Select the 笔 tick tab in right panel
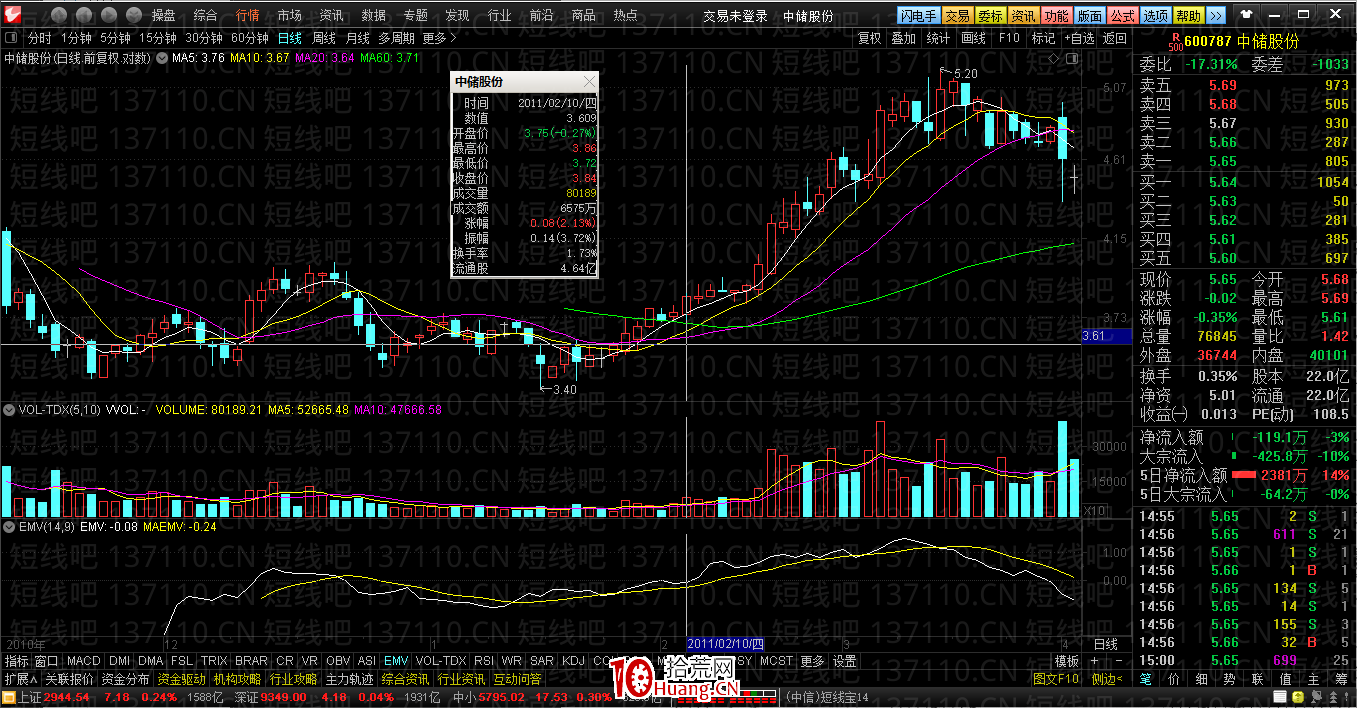 point(1146,679)
